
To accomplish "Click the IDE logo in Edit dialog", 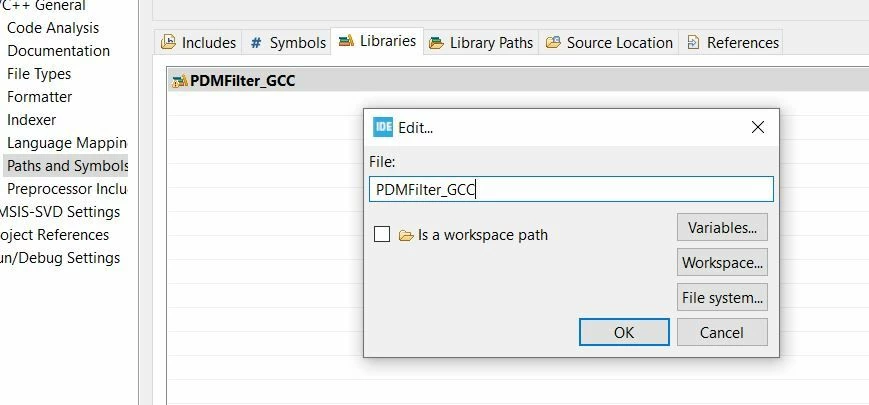I will [383, 127].
